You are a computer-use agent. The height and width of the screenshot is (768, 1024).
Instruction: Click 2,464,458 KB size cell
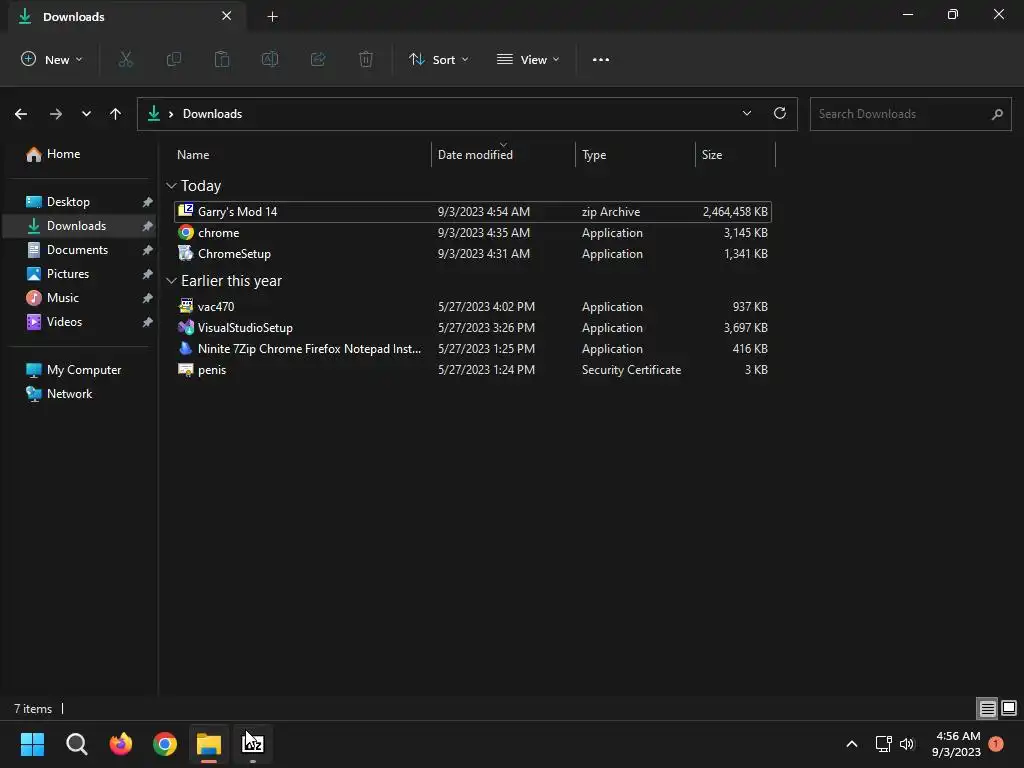coord(735,212)
